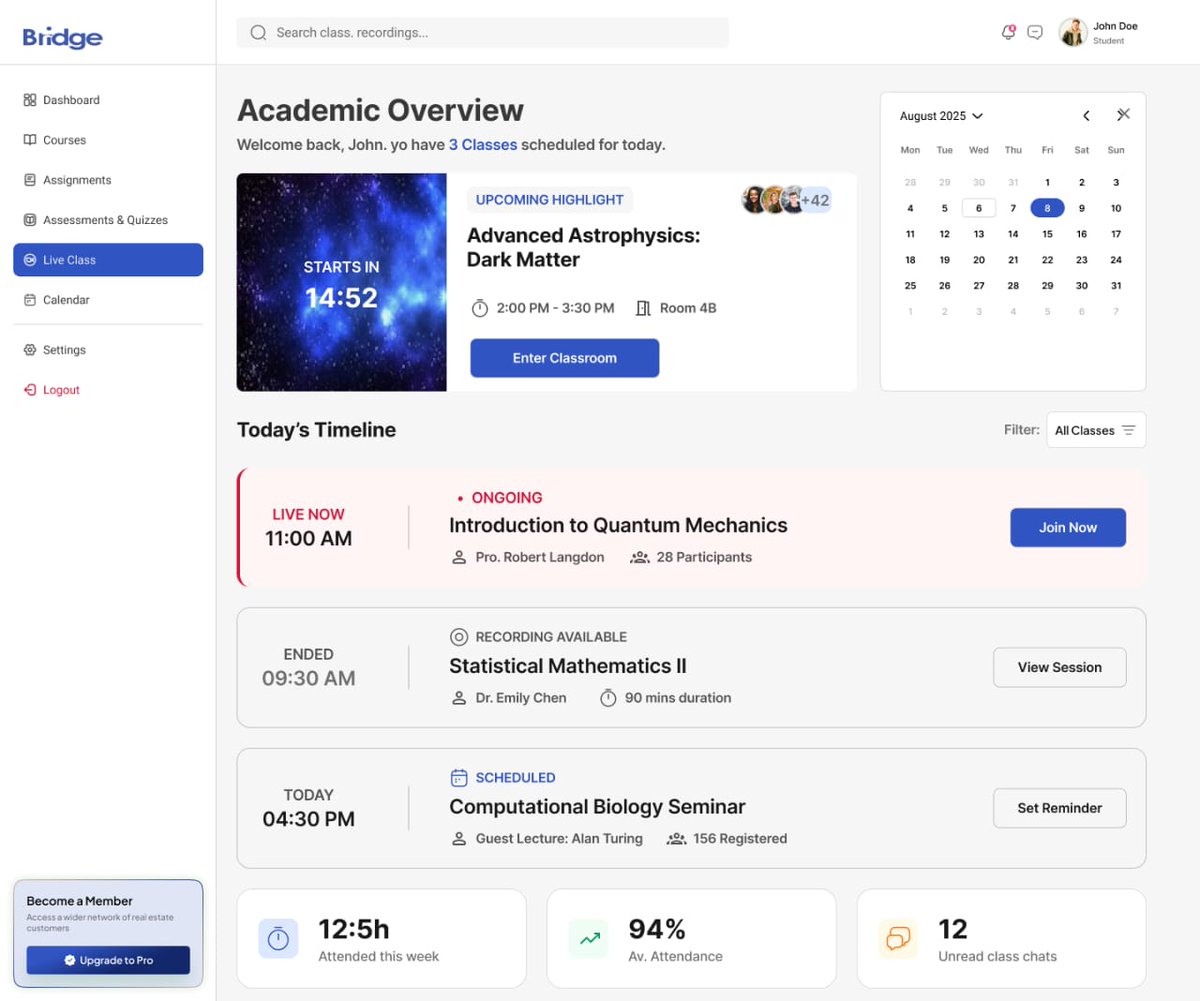
Task: Click the clock icon beside 2:00 PM - 3:30 PM
Action: click(x=479, y=308)
